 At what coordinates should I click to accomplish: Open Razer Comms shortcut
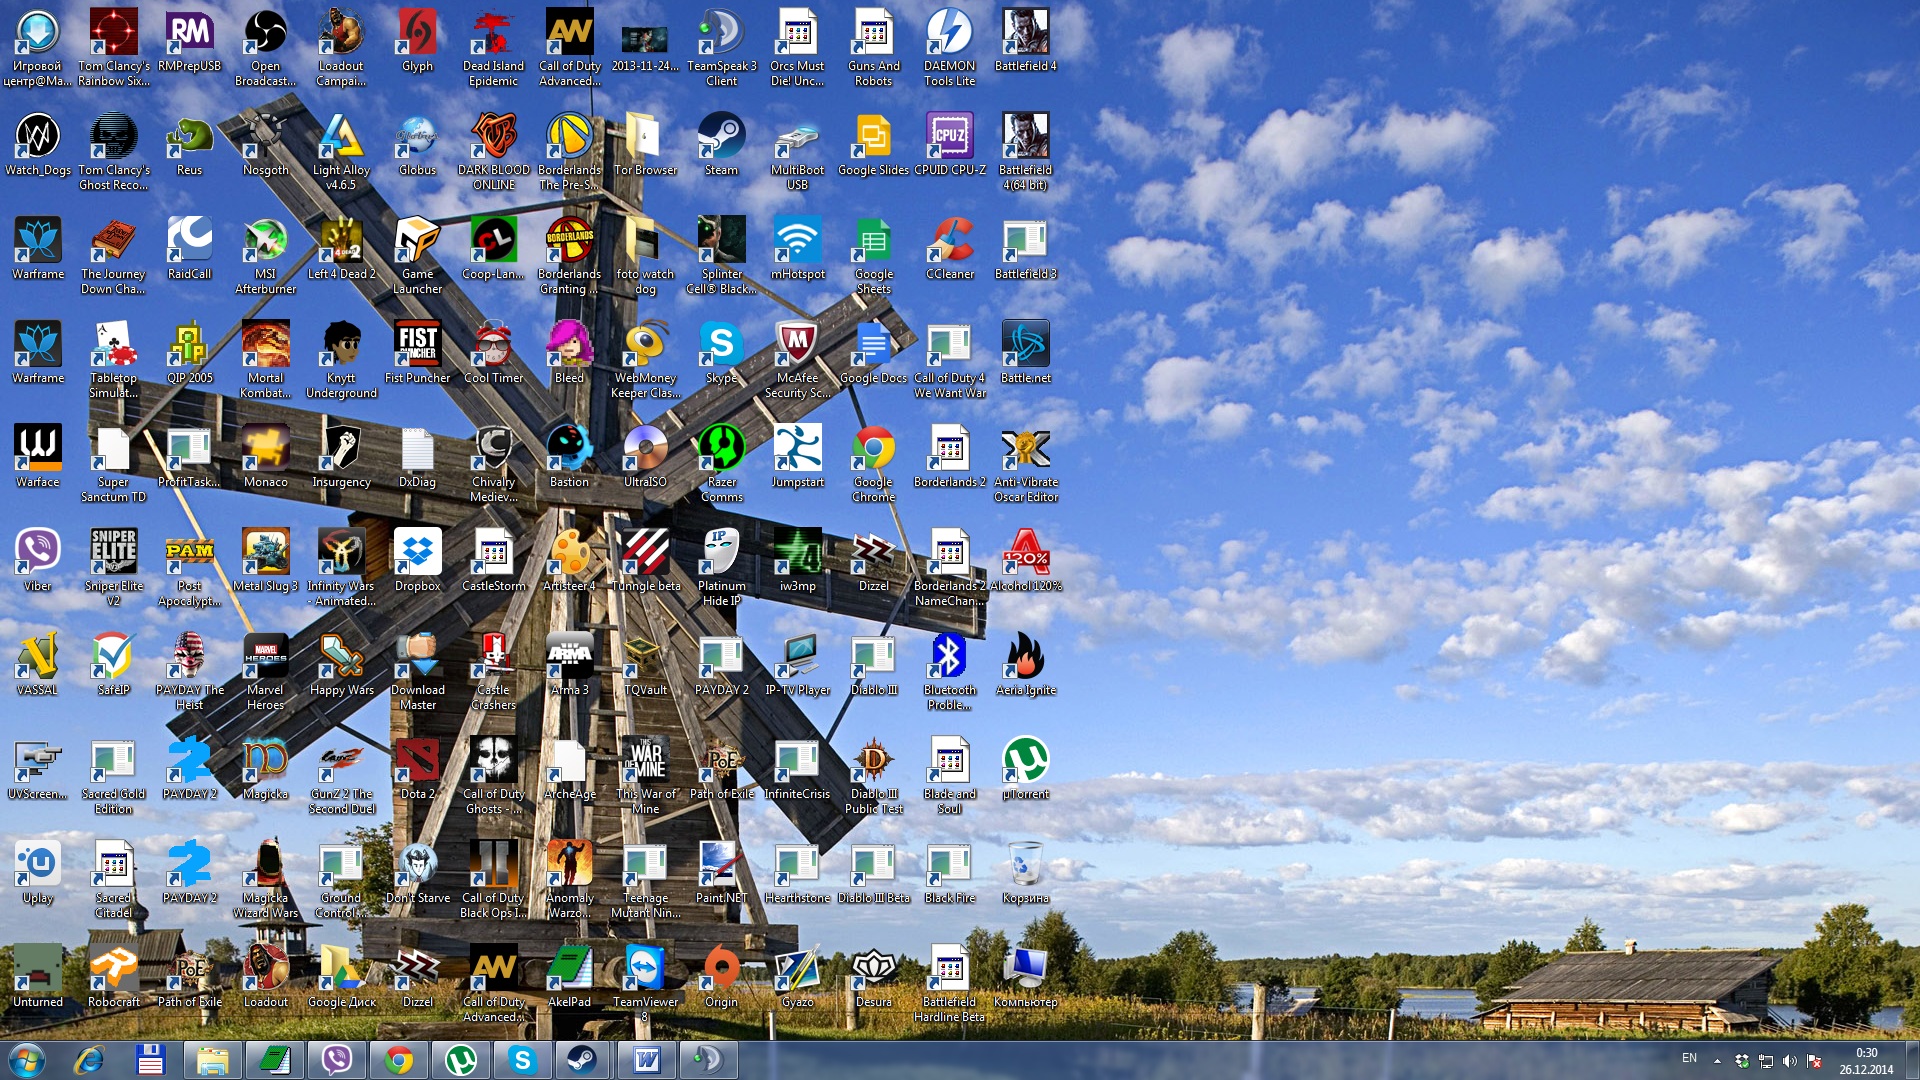click(x=721, y=464)
